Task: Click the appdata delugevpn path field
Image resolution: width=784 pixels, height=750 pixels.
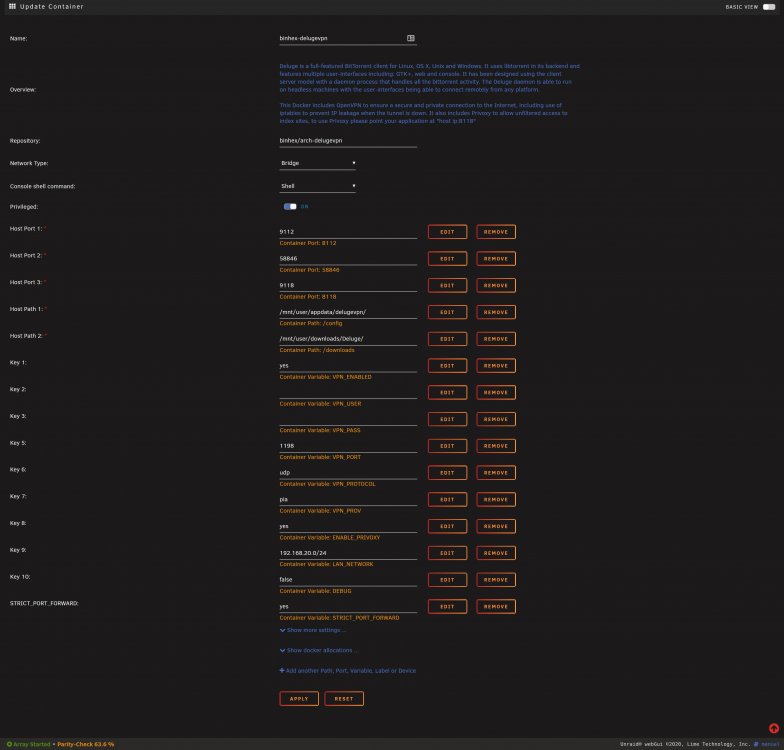Action: point(348,312)
